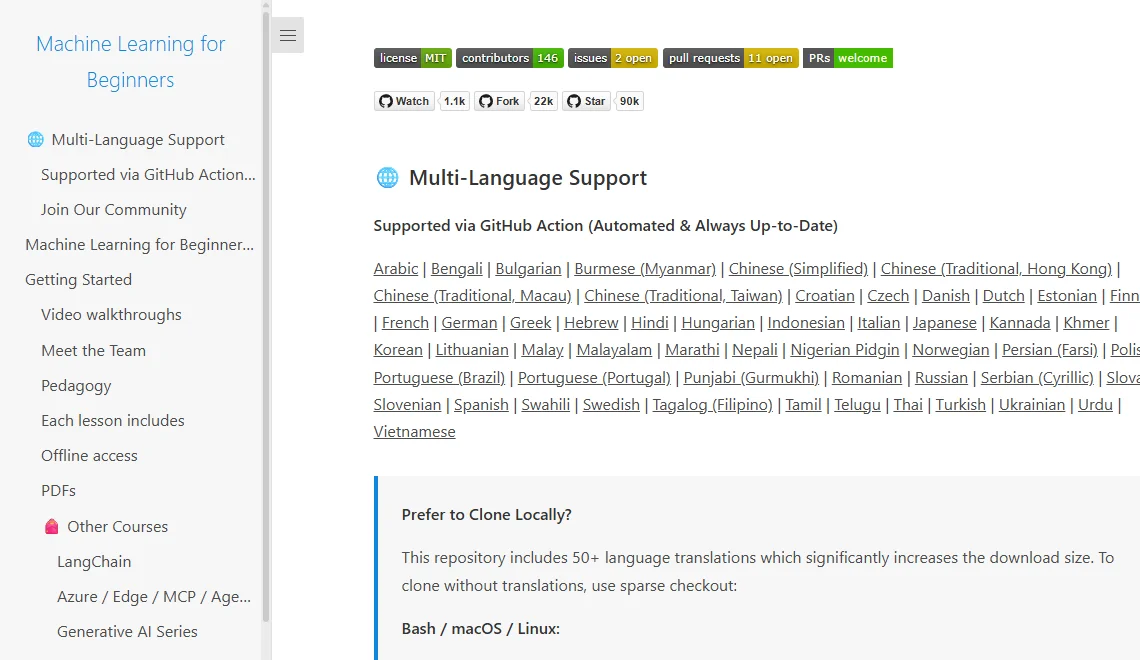The height and width of the screenshot is (660, 1140).
Task: Click the sidebar globe icon
Action: (35, 139)
